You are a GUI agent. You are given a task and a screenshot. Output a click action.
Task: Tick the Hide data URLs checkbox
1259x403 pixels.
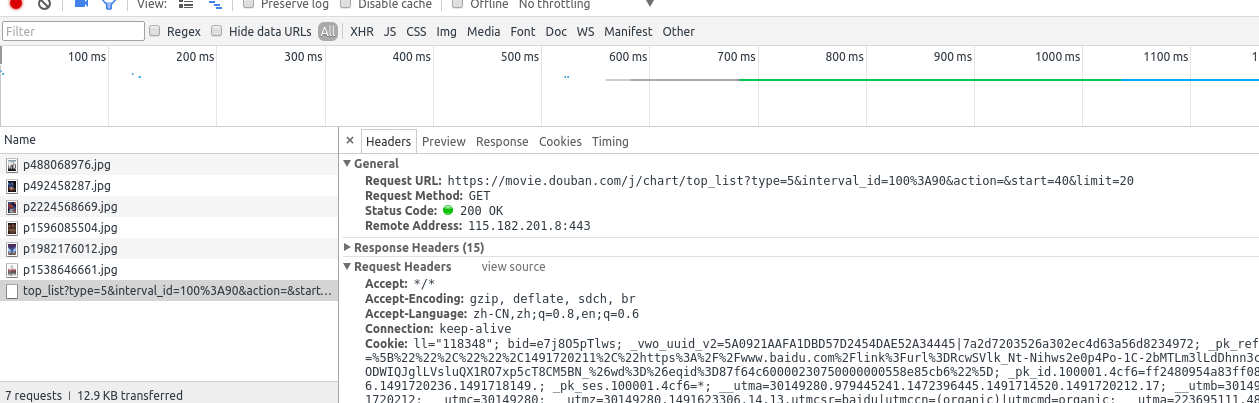pos(217,31)
